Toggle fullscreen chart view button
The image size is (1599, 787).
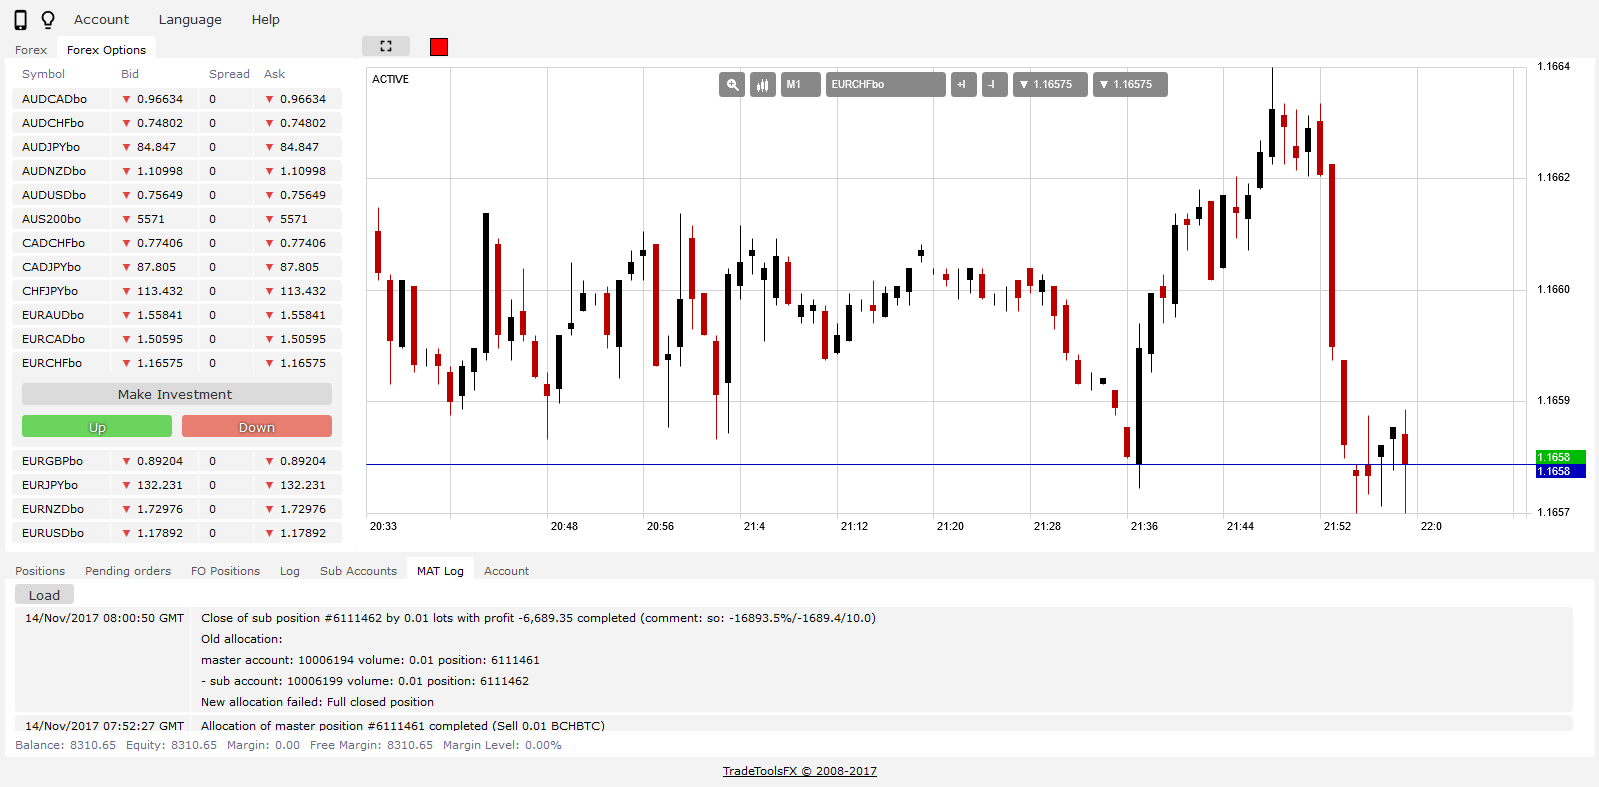386,46
